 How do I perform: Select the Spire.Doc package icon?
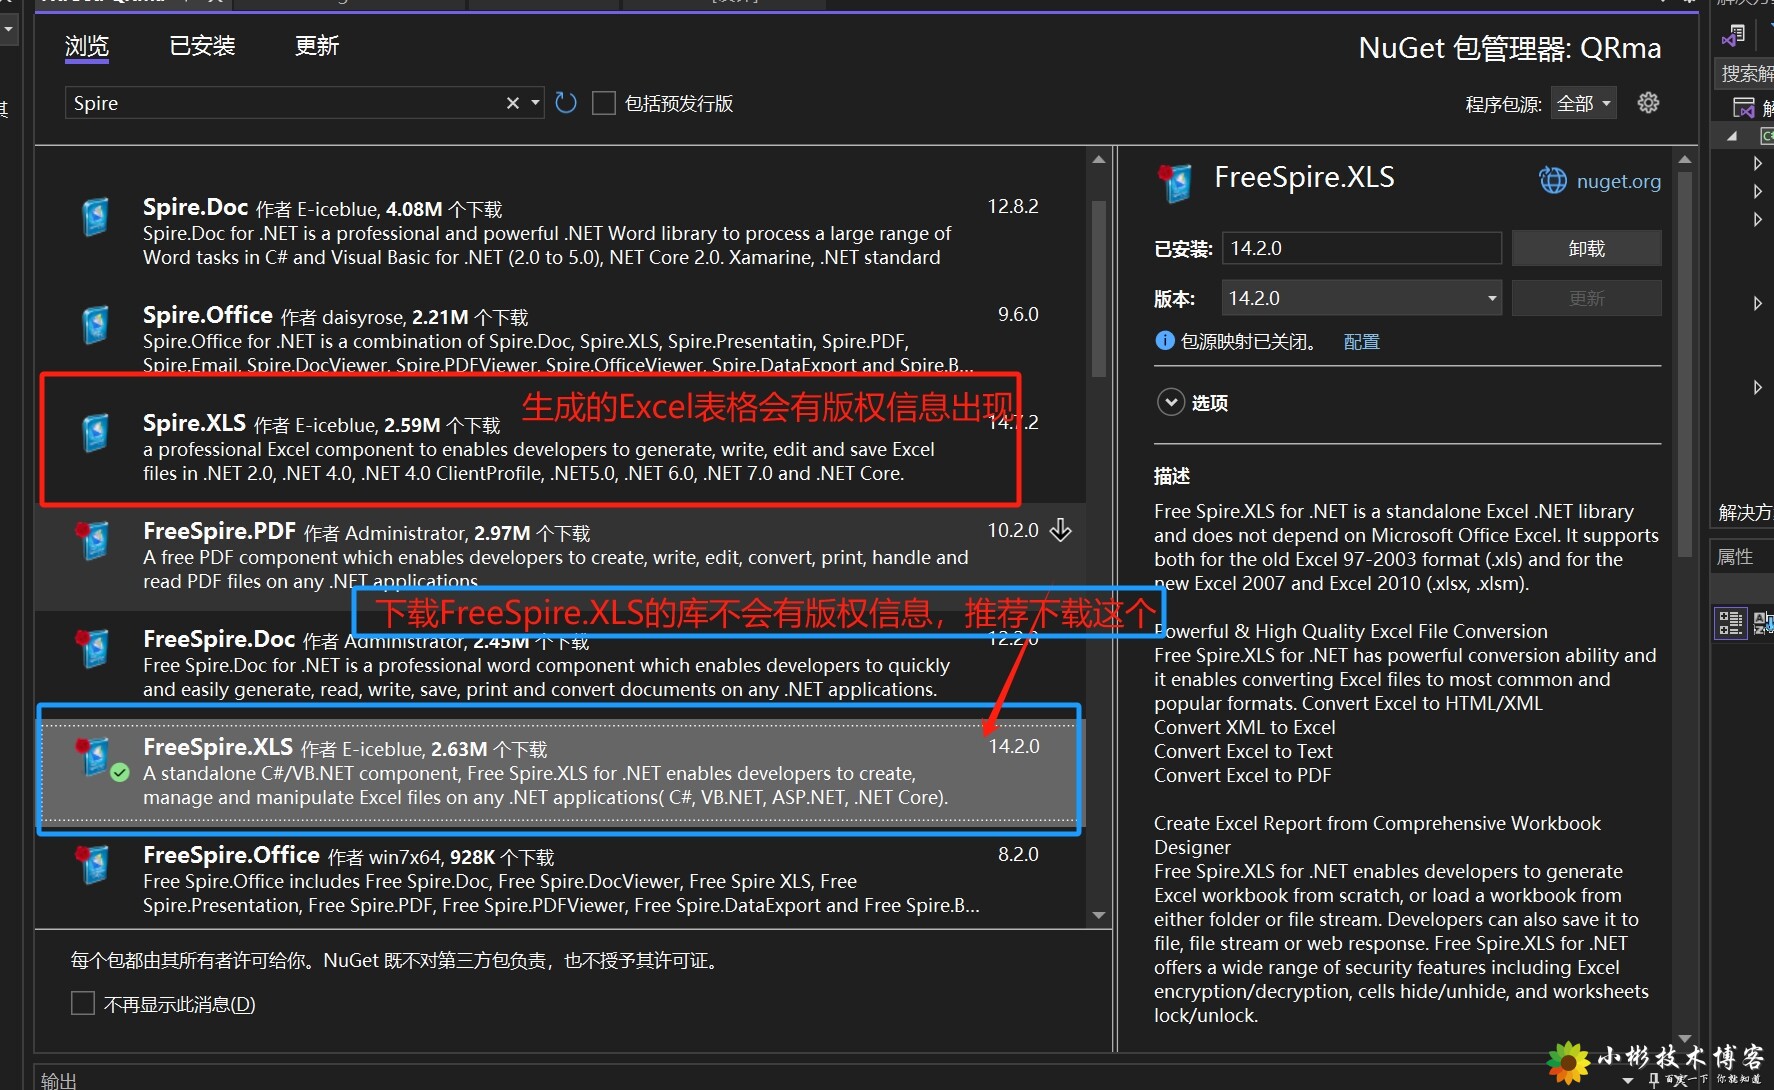click(95, 217)
